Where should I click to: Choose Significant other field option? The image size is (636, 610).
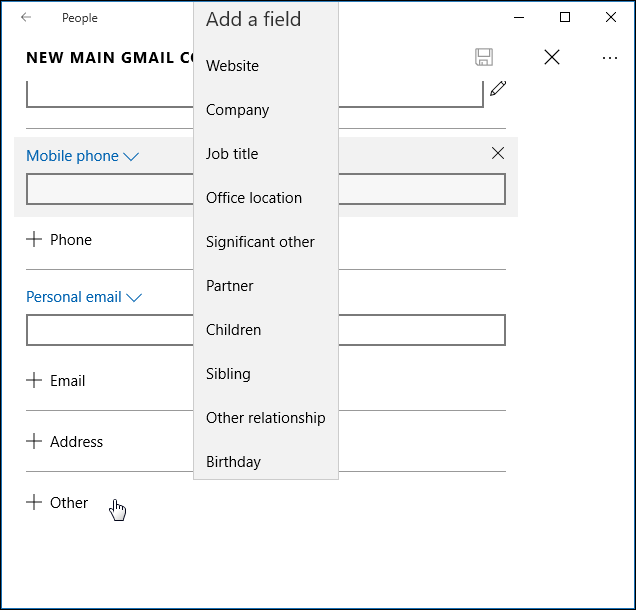(x=260, y=242)
